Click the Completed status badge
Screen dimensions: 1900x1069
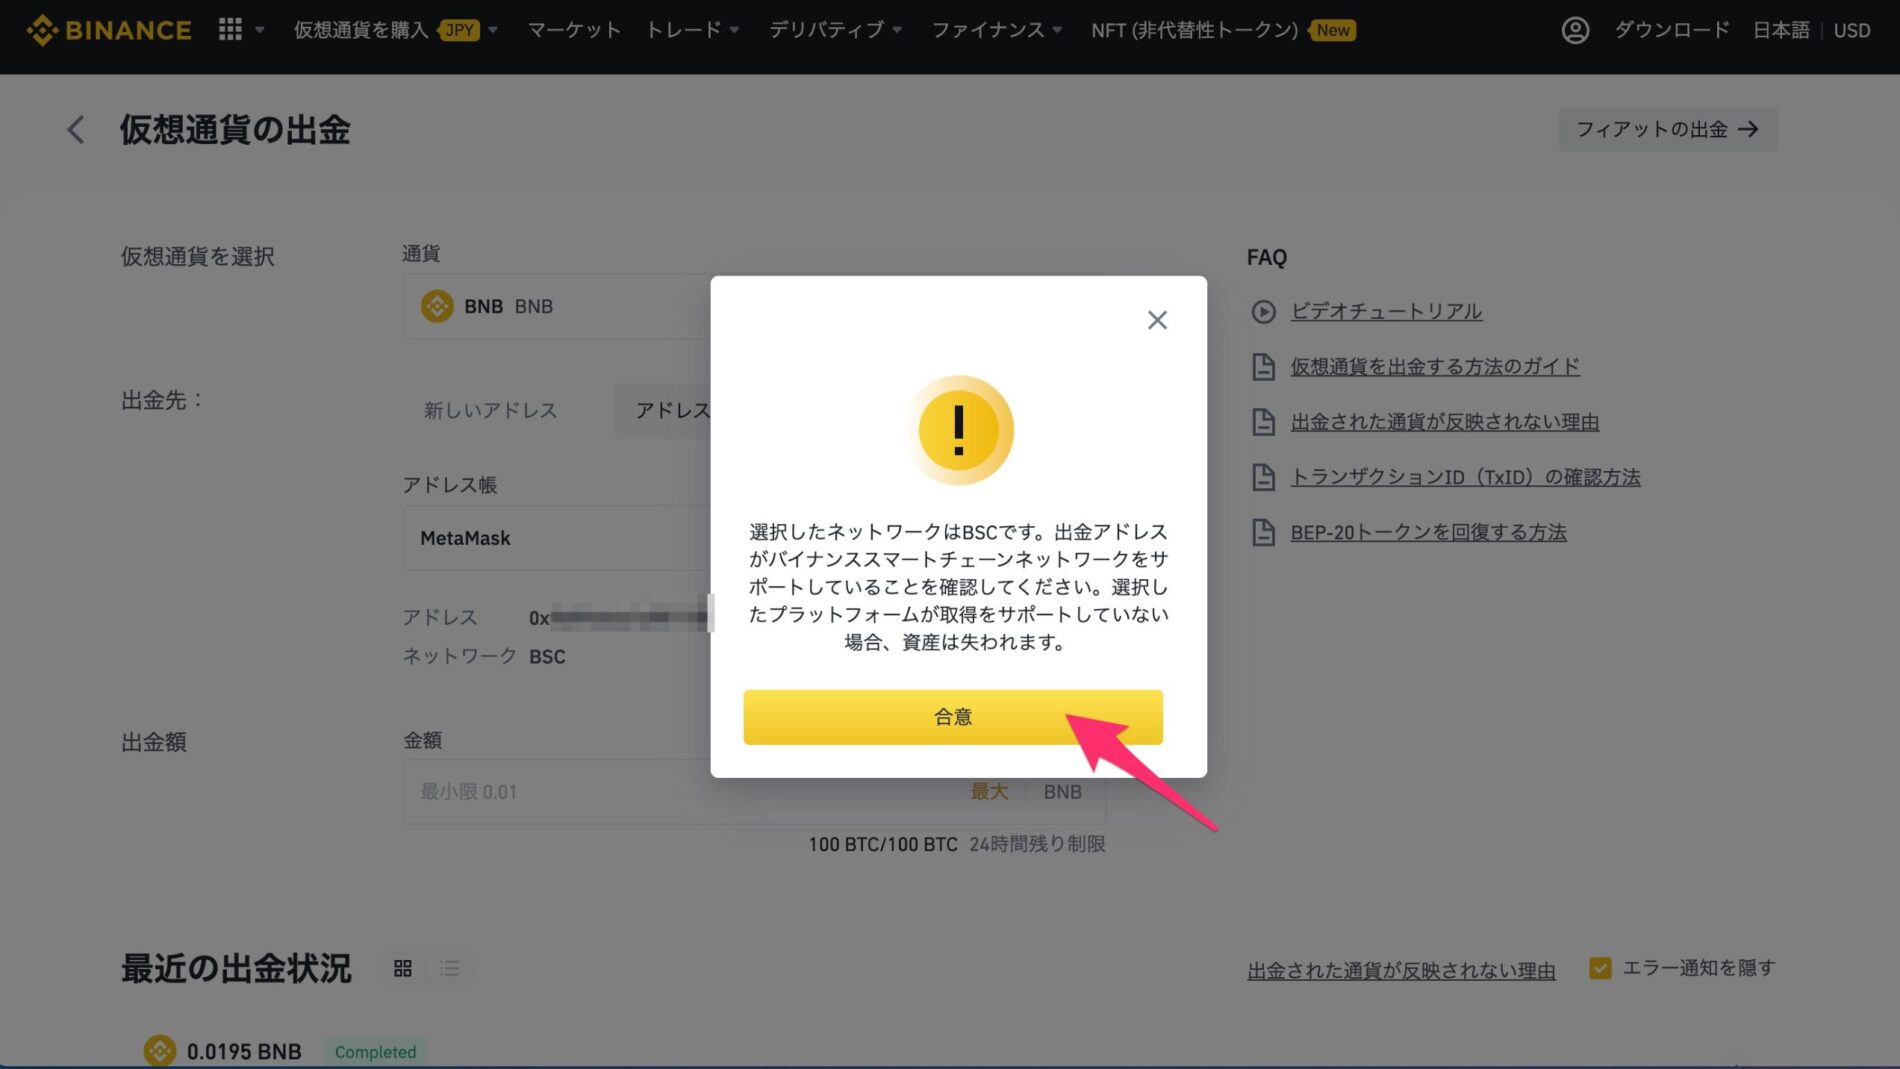(375, 1052)
